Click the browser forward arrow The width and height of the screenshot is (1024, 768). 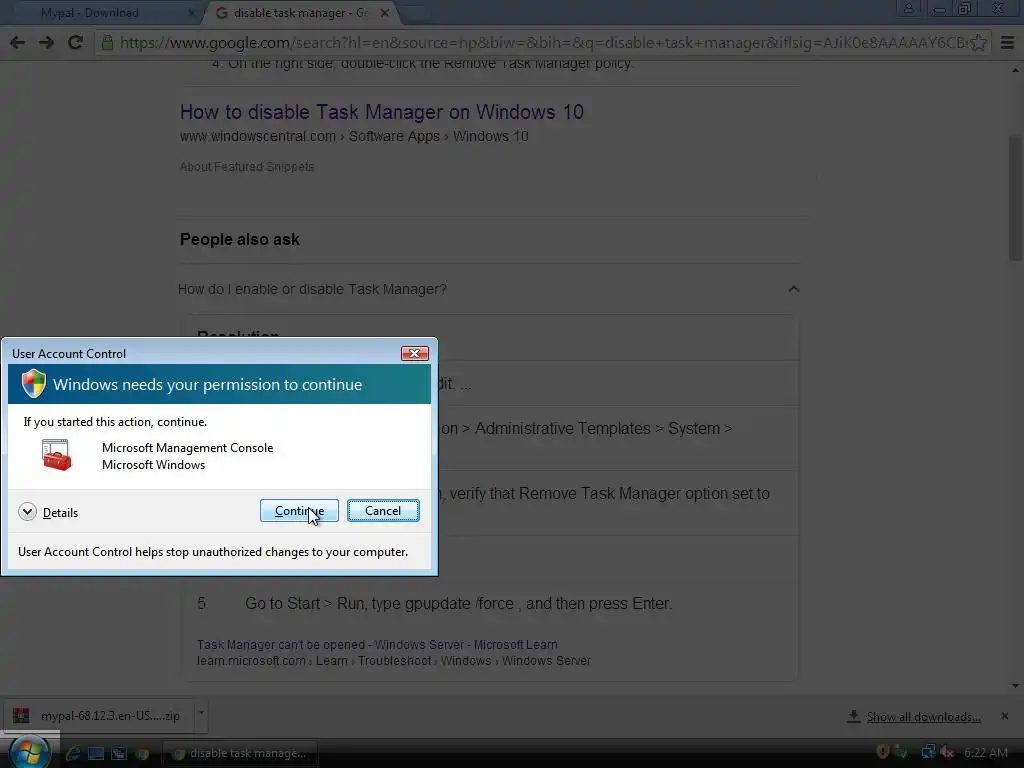[x=46, y=42]
